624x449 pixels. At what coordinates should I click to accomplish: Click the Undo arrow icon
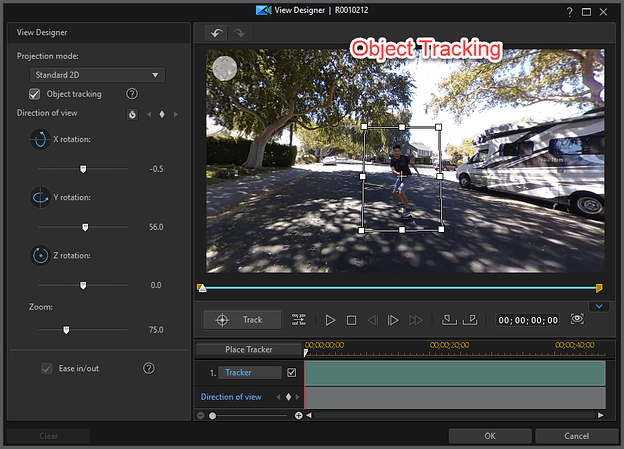(216, 33)
